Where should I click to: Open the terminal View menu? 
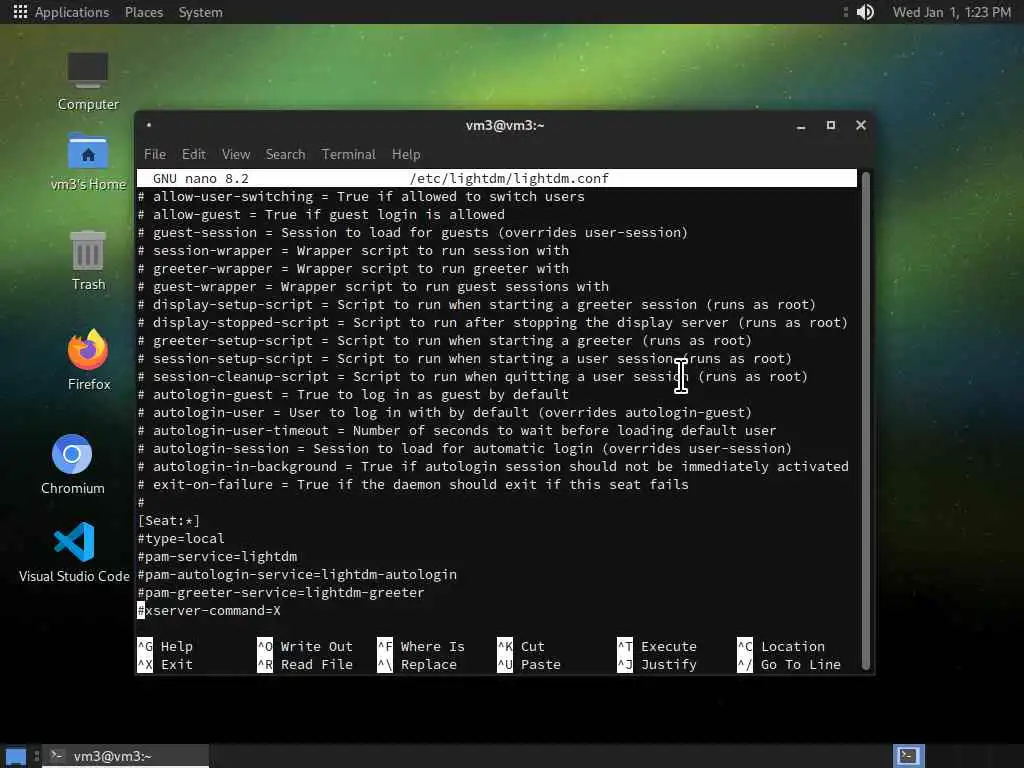[x=236, y=154]
